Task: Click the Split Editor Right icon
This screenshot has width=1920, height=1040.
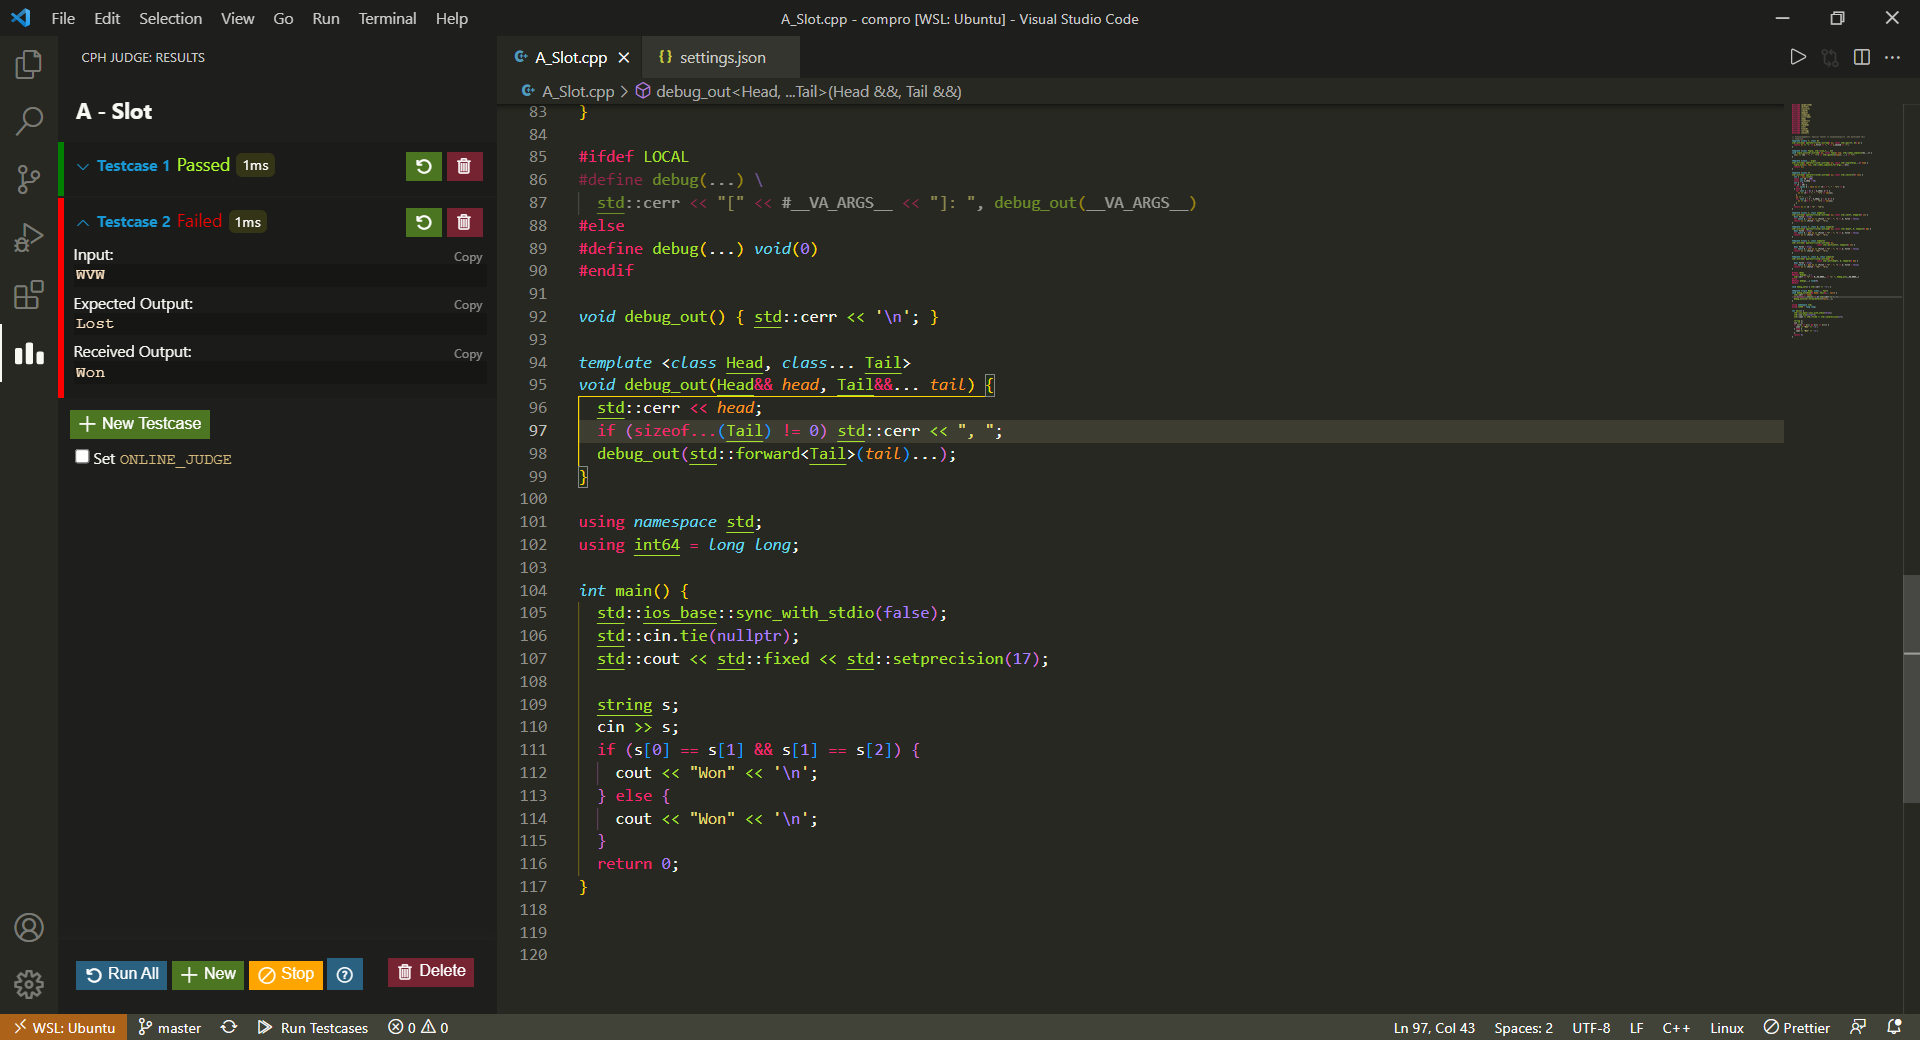Action: [1861, 57]
